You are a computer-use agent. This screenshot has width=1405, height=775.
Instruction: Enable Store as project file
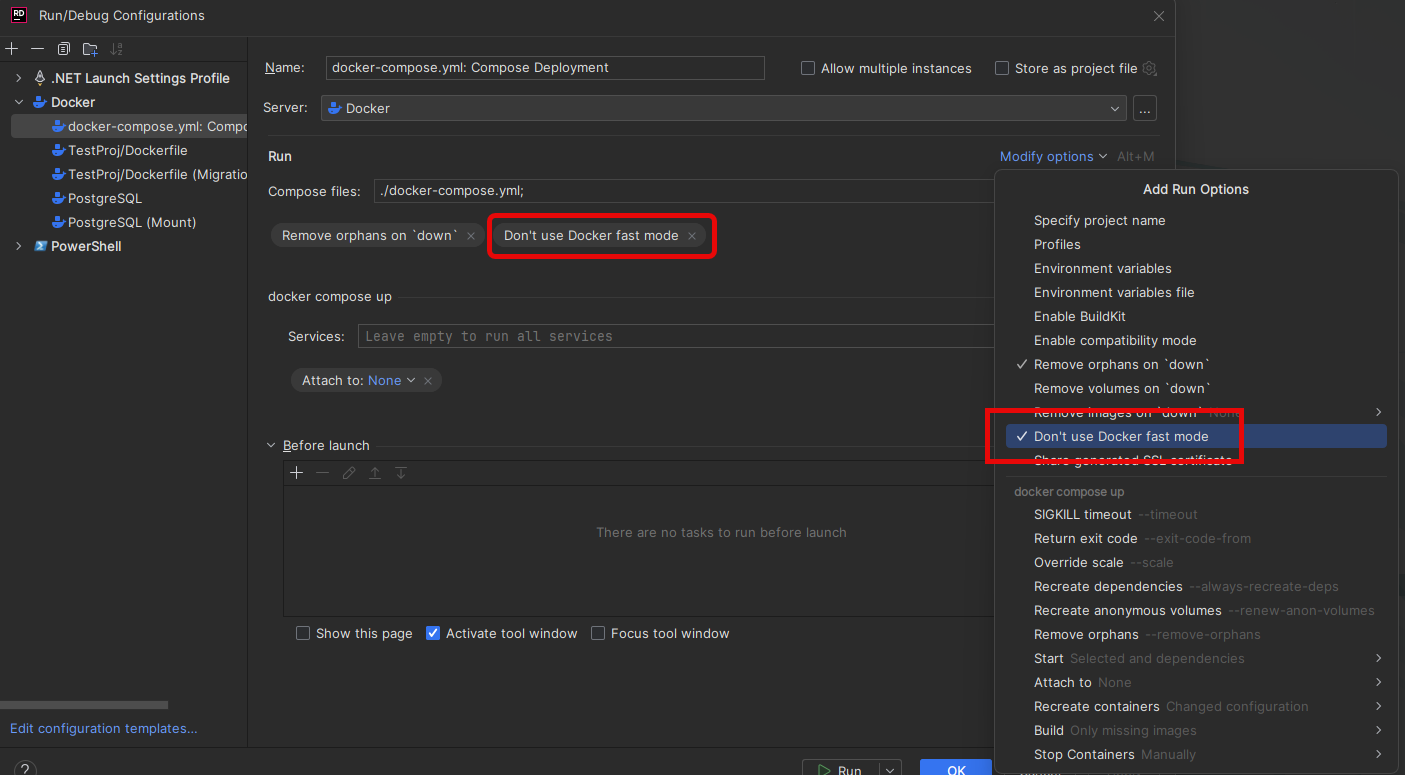1002,69
